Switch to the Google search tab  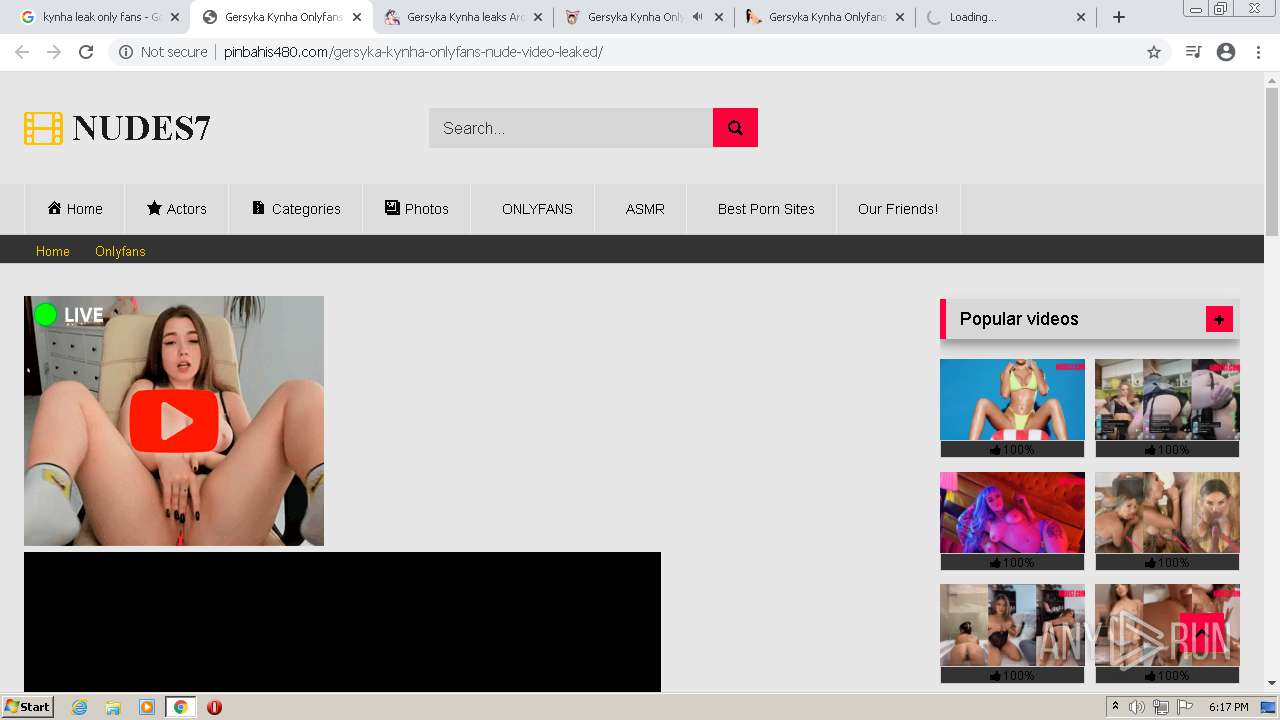click(98, 17)
